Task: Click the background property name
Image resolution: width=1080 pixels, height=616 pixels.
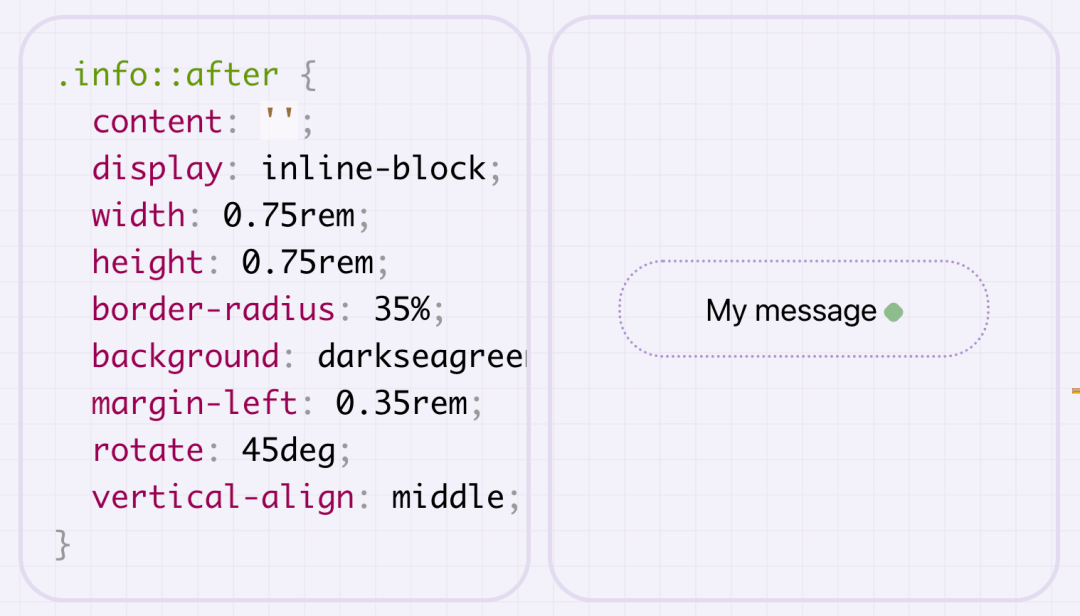Action: (186, 357)
